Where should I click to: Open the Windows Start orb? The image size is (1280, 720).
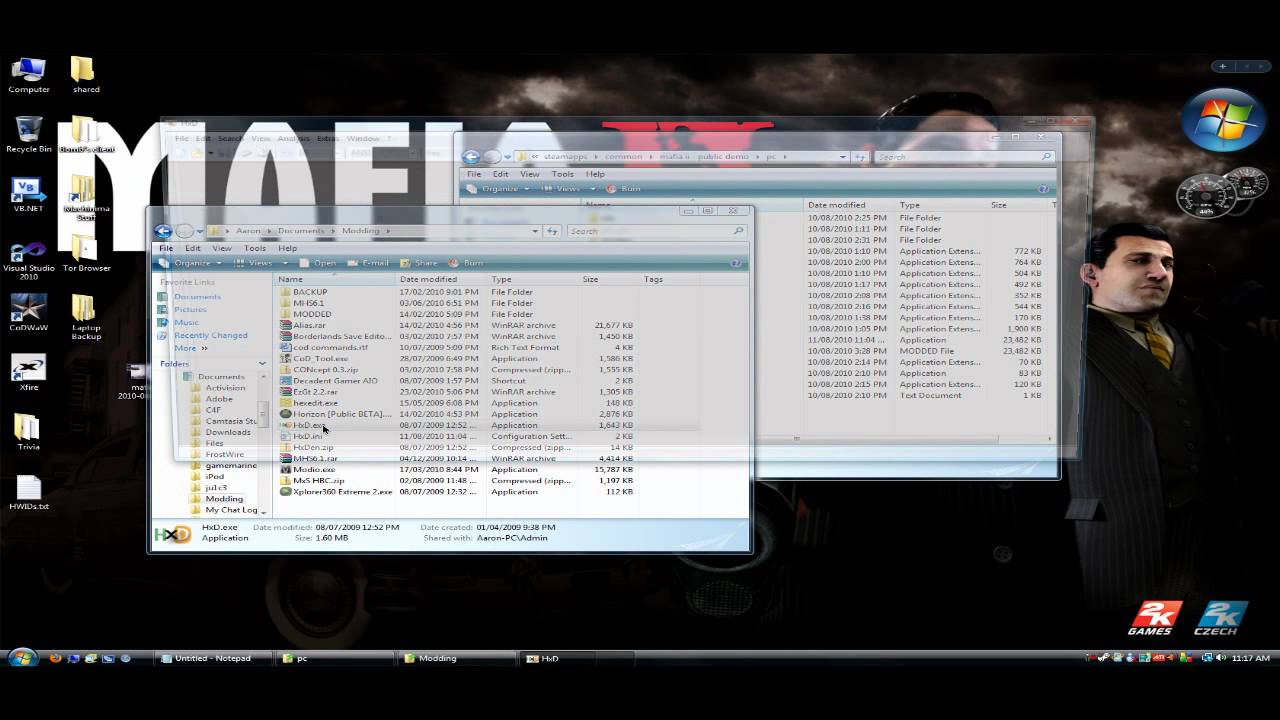(x=21, y=658)
